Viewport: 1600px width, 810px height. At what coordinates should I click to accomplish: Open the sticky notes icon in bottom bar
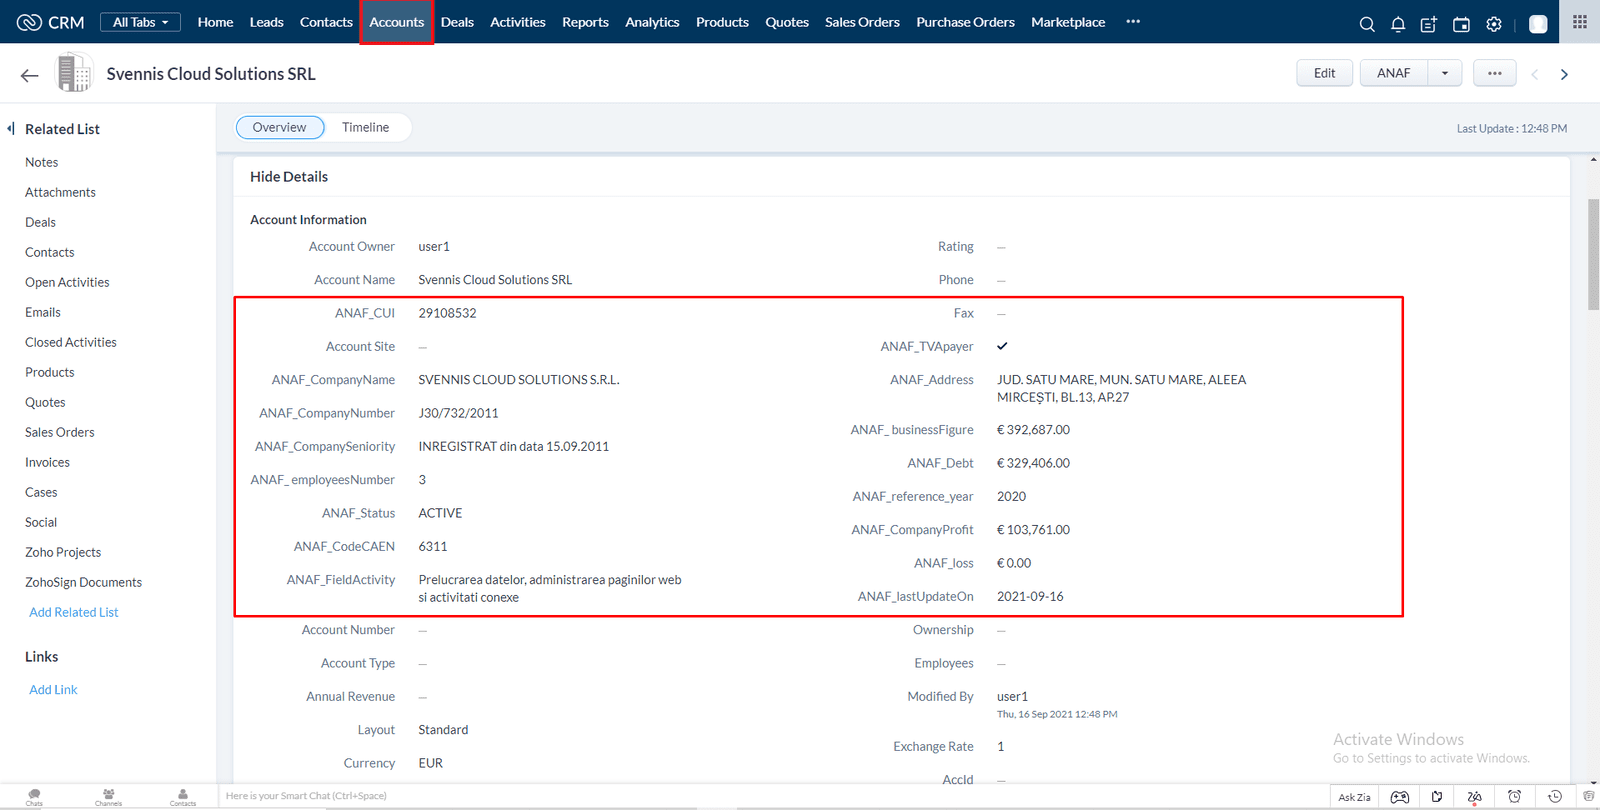pyautogui.click(x=1437, y=797)
